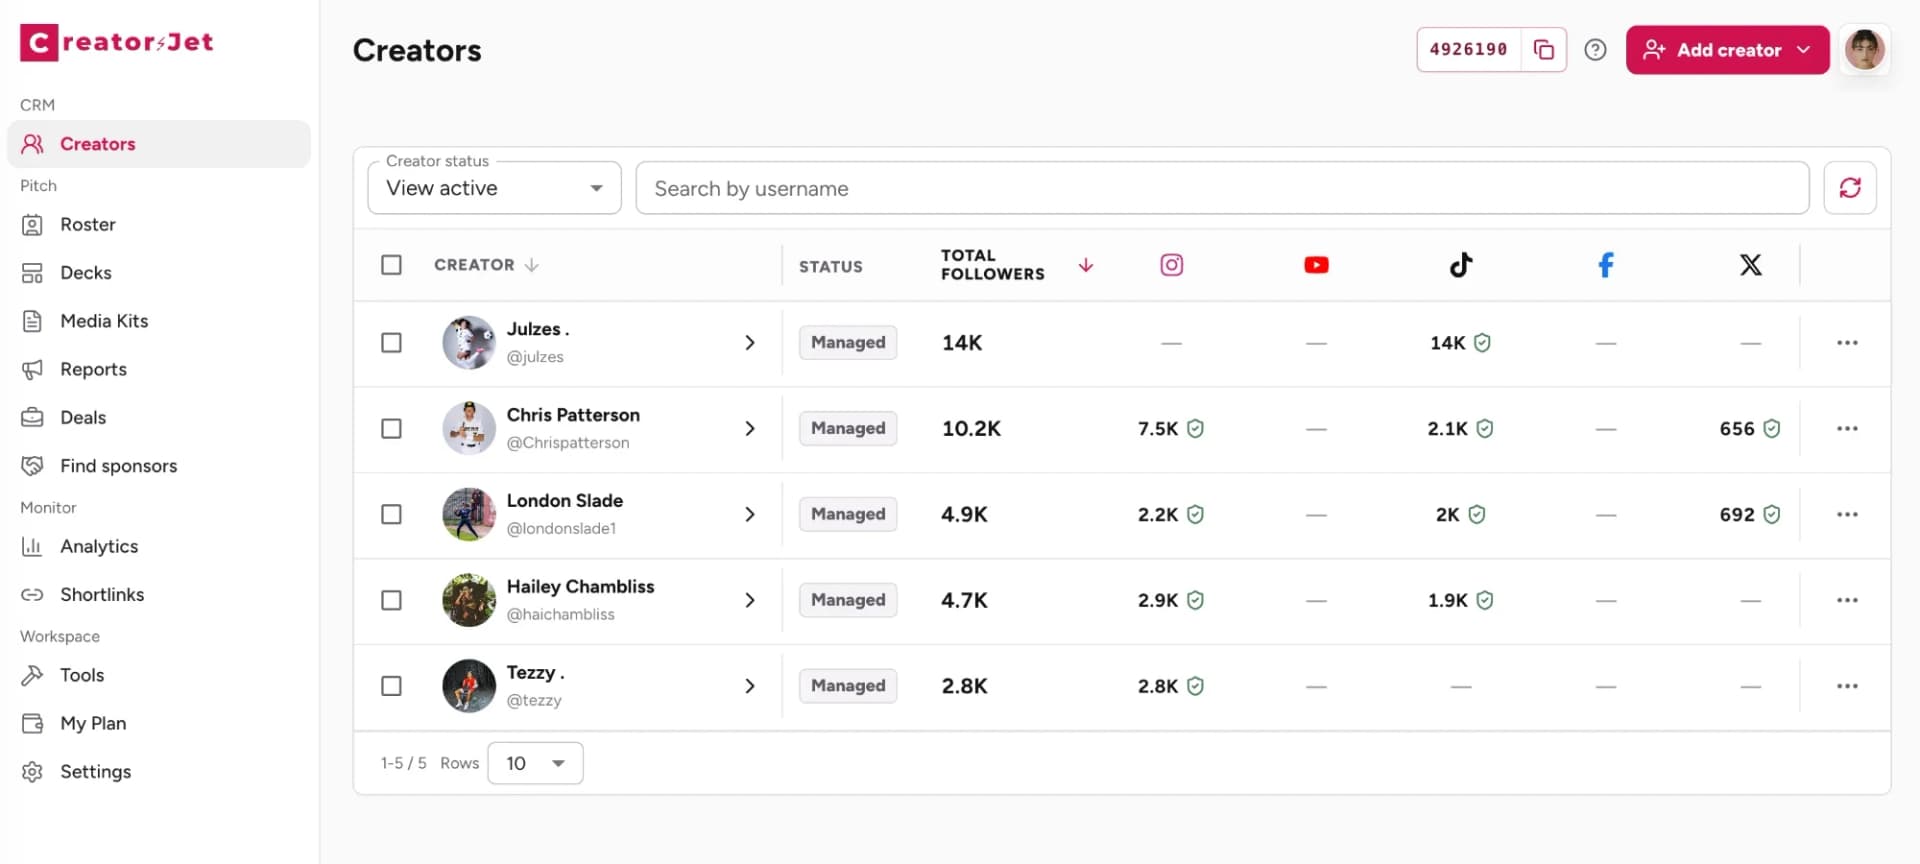
Task: Sort by Instagram followers column
Action: pos(1171,265)
